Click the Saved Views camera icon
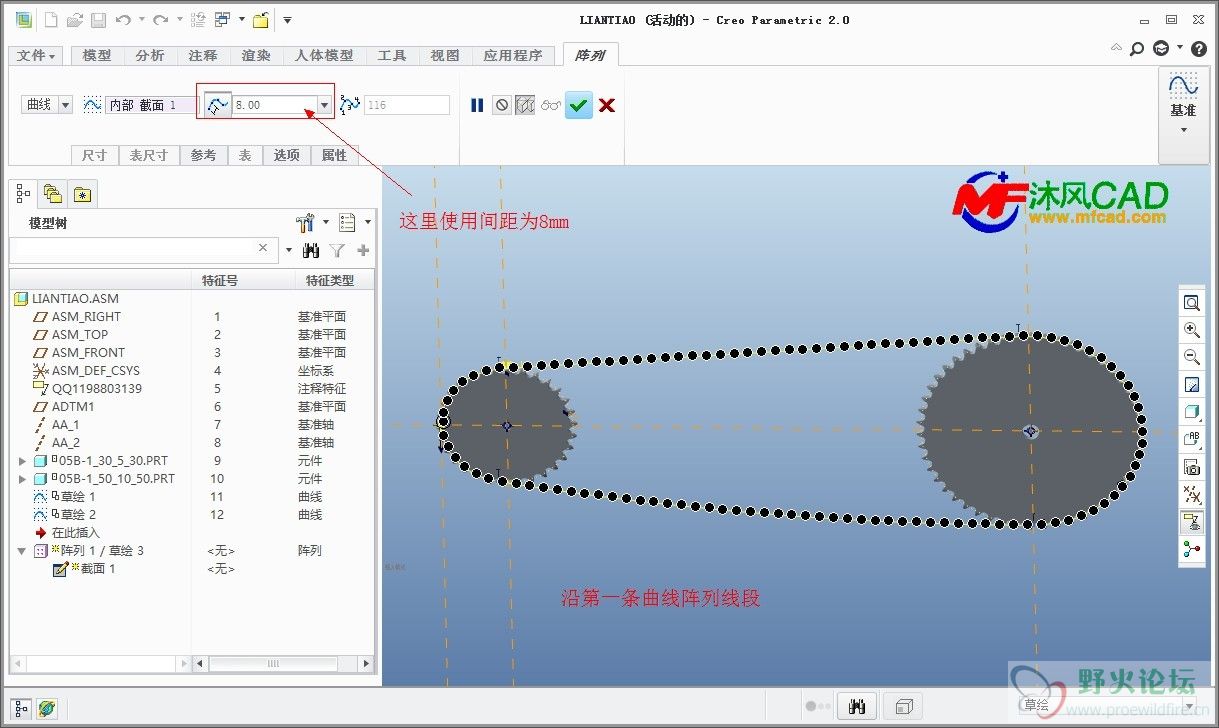This screenshot has height=728, width=1219. click(1191, 466)
